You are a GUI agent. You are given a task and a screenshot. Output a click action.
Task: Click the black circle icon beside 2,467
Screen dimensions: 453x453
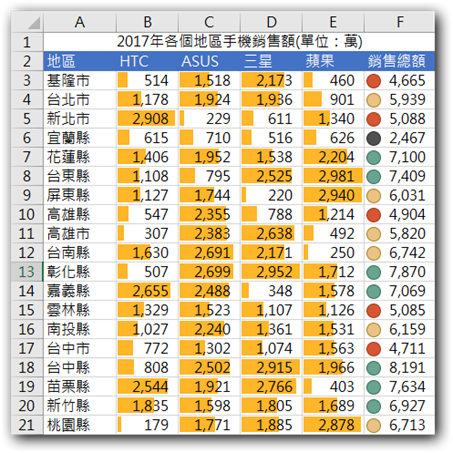(374, 138)
